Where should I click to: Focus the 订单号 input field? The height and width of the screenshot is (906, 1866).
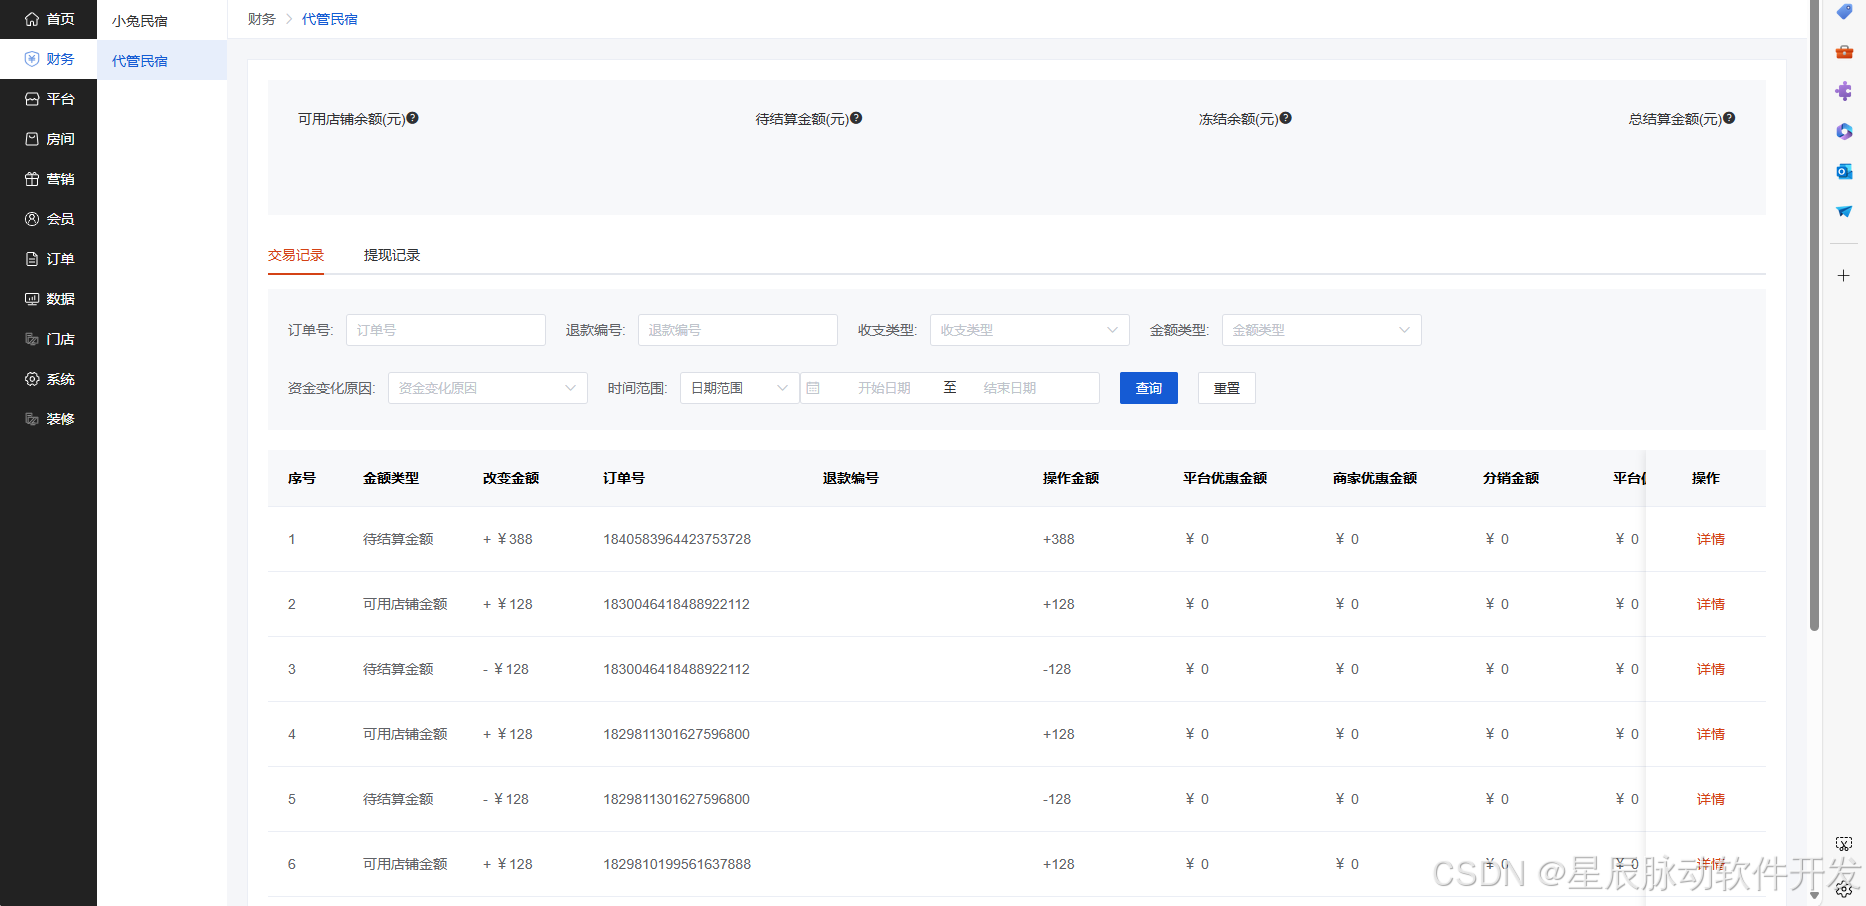click(x=446, y=330)
